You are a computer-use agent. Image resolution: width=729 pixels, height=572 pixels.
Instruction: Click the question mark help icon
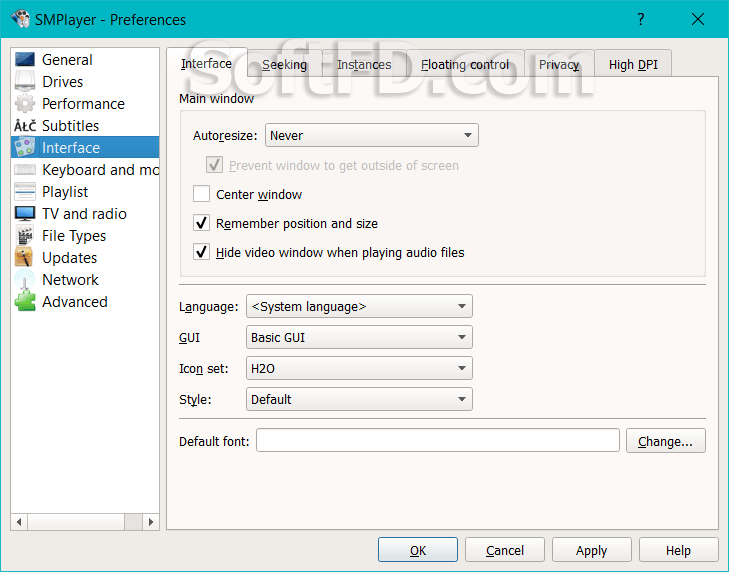641,19
